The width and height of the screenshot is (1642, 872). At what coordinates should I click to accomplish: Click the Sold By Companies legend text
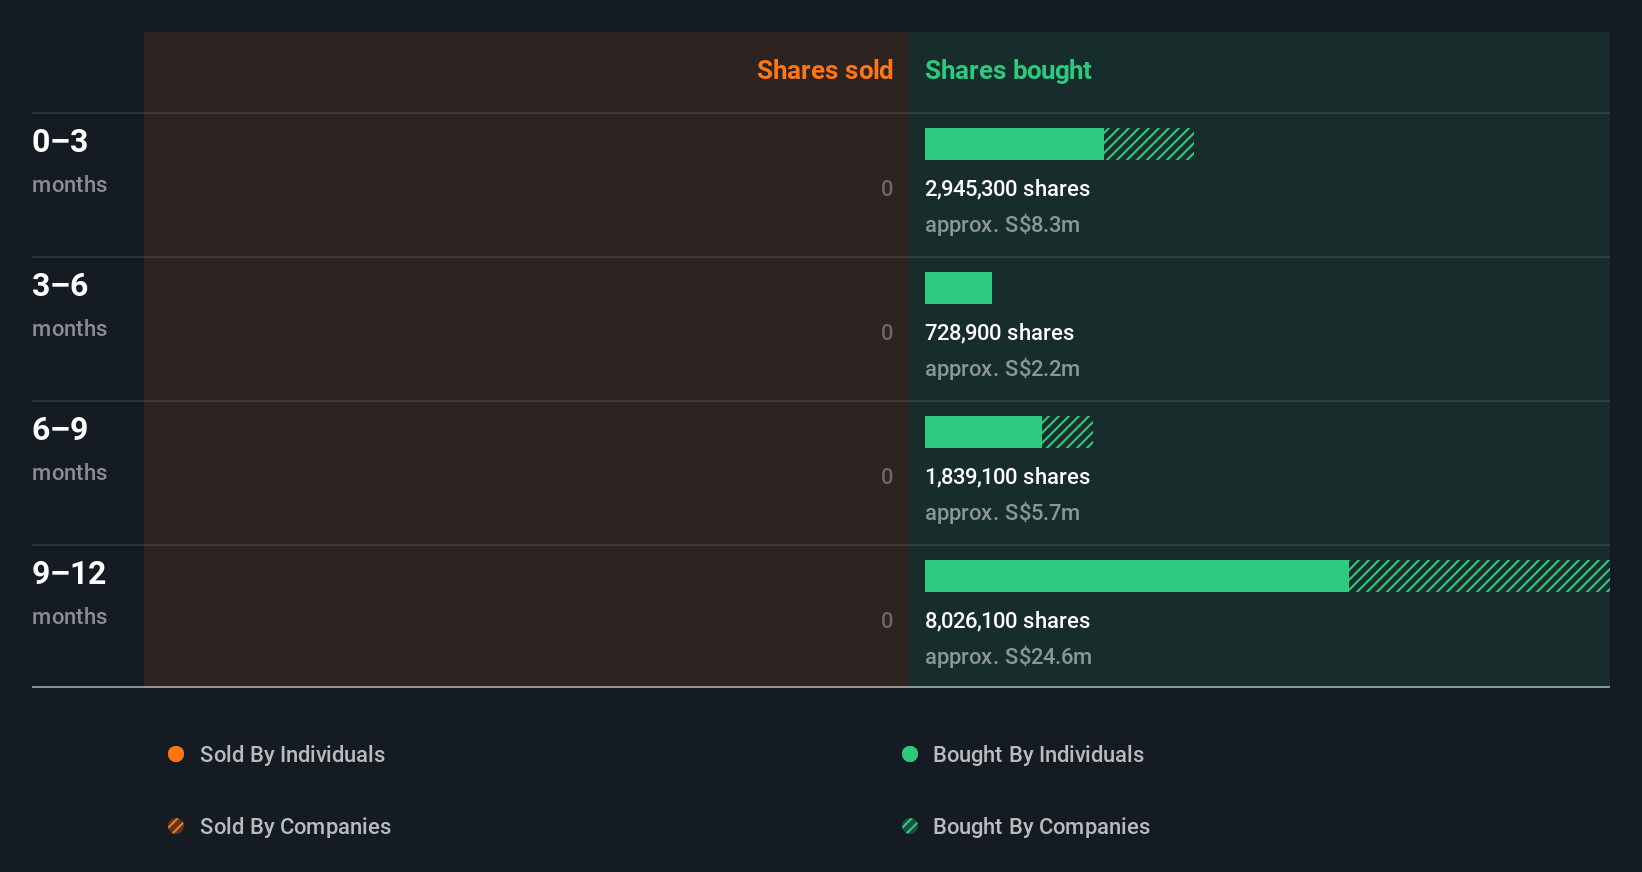pyautogui.click(x=295, y=826)
